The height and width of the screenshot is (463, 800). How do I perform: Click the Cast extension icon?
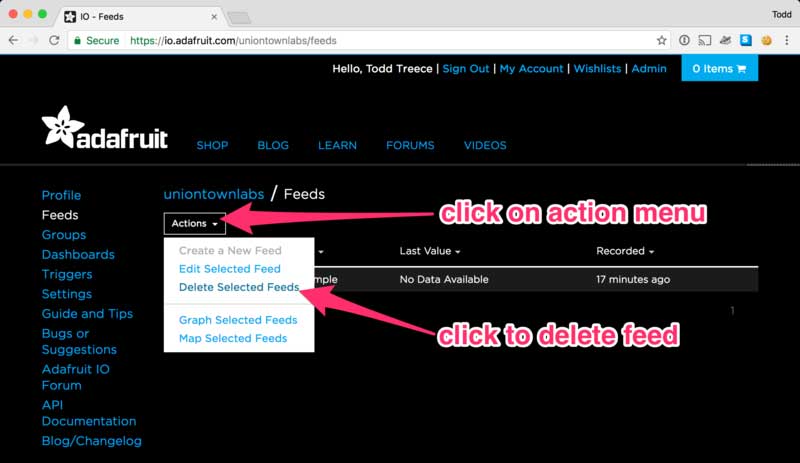click(704, 41)
